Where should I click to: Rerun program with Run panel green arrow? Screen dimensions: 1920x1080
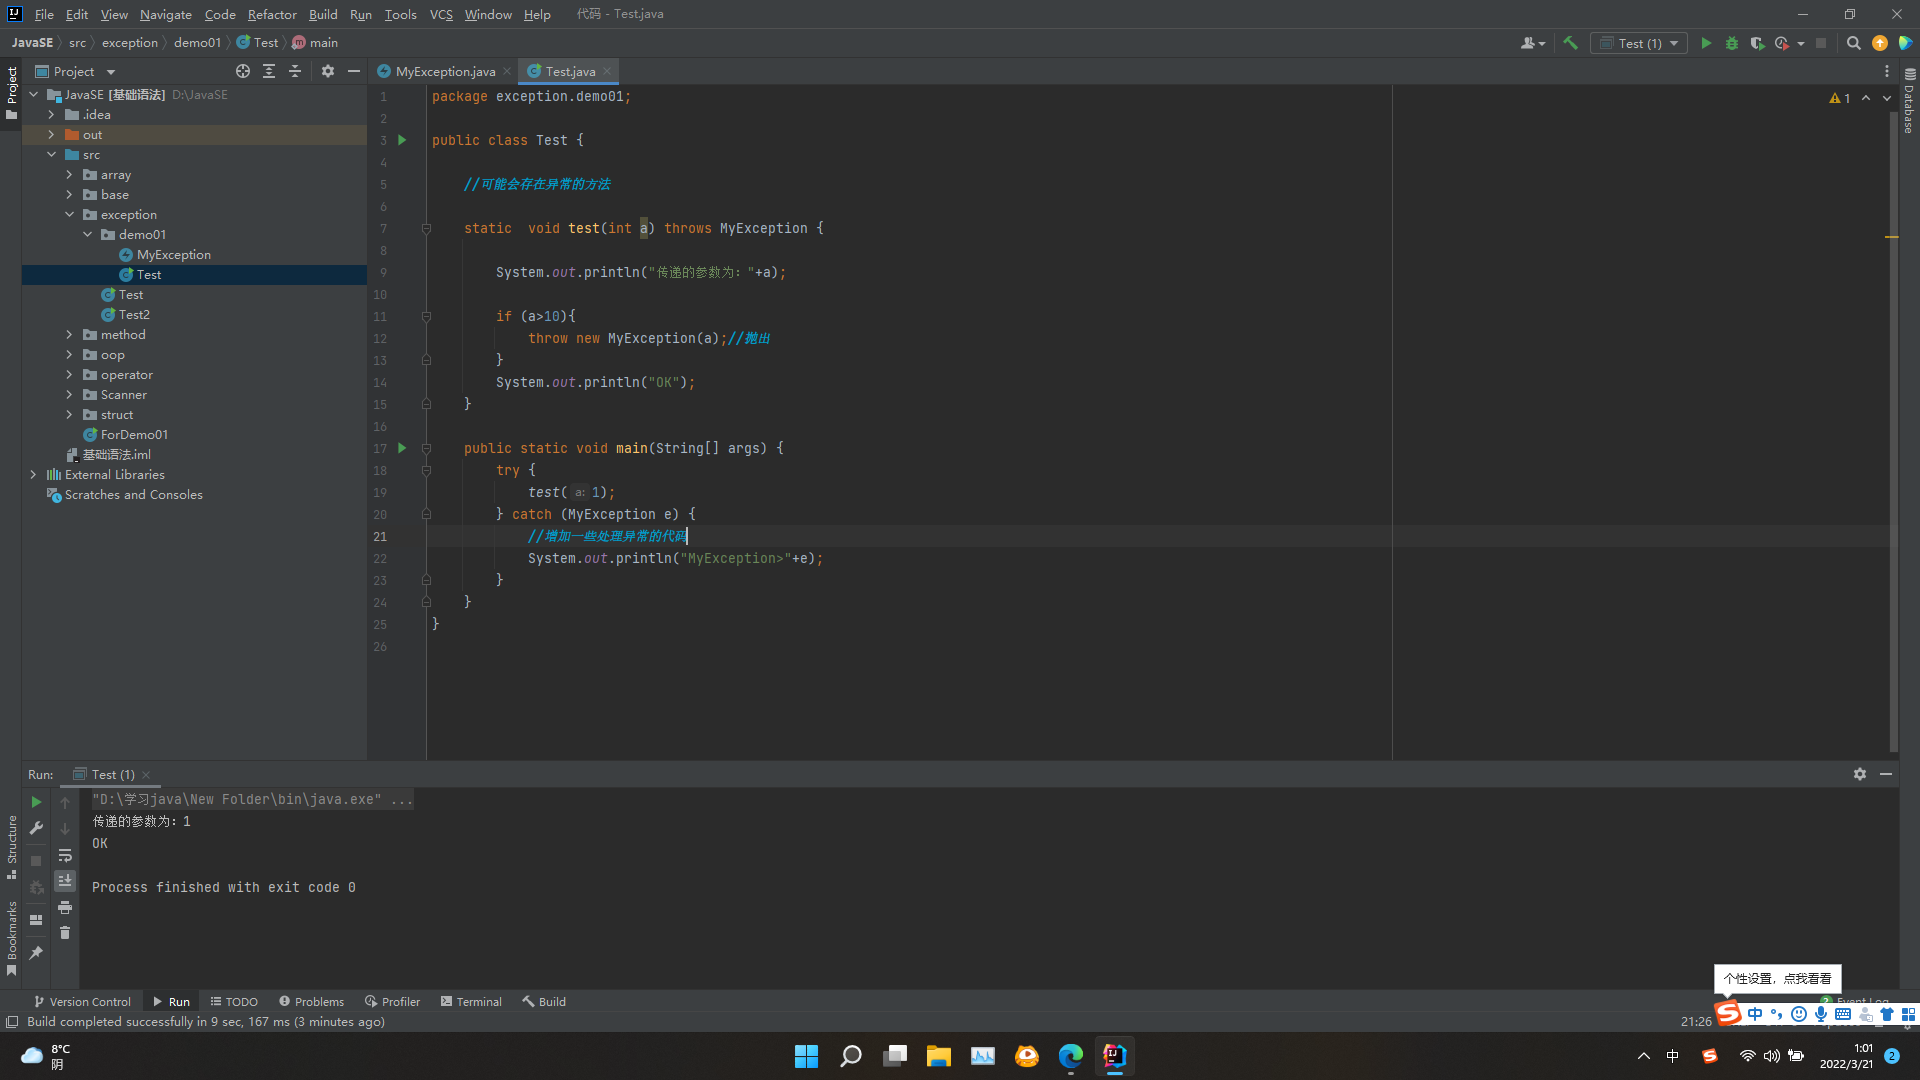pos(36,802)
